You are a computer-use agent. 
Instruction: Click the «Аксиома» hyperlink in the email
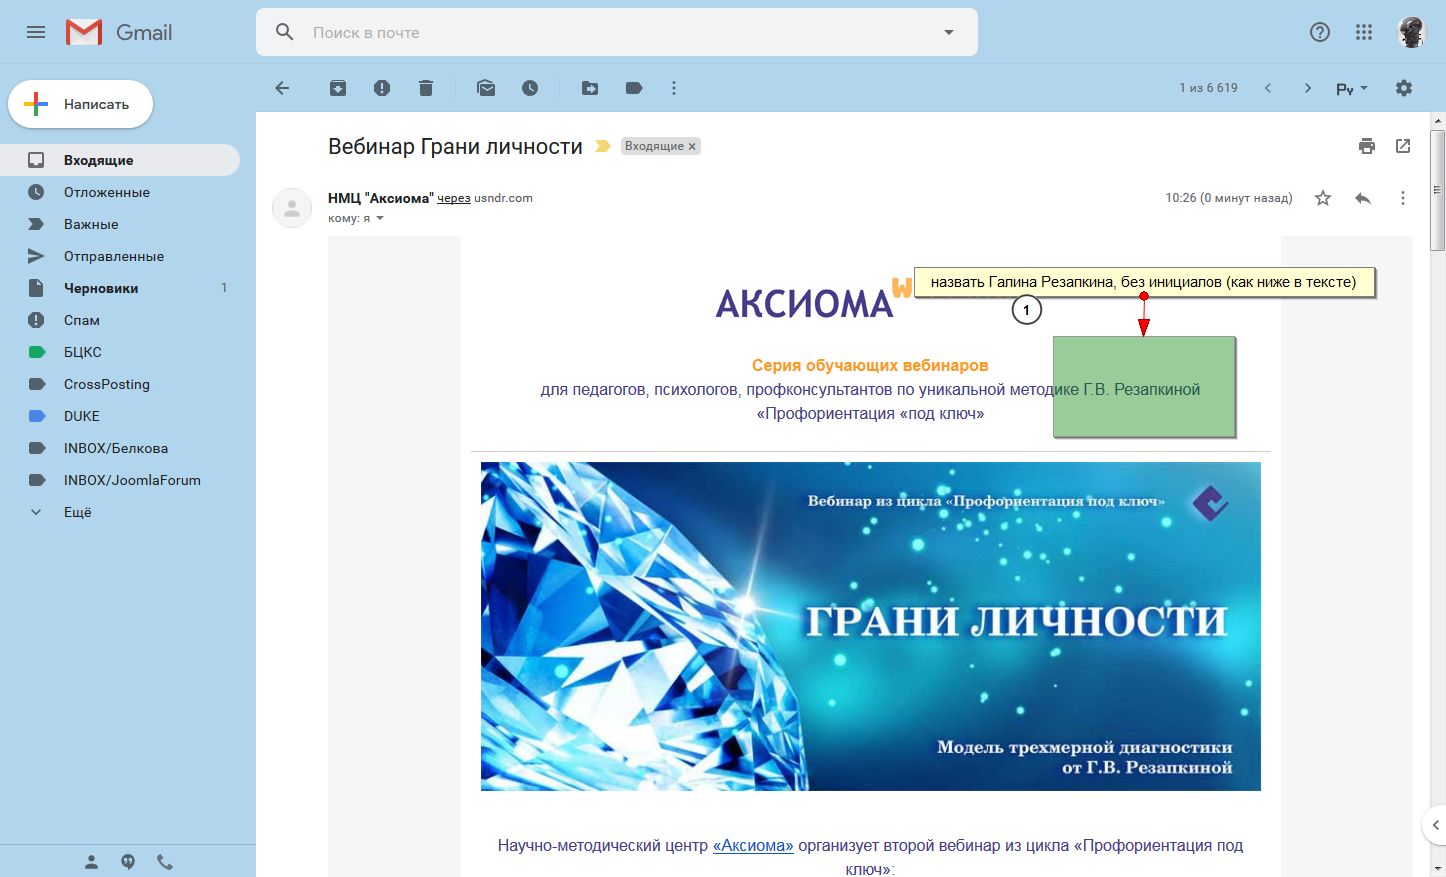753,845
